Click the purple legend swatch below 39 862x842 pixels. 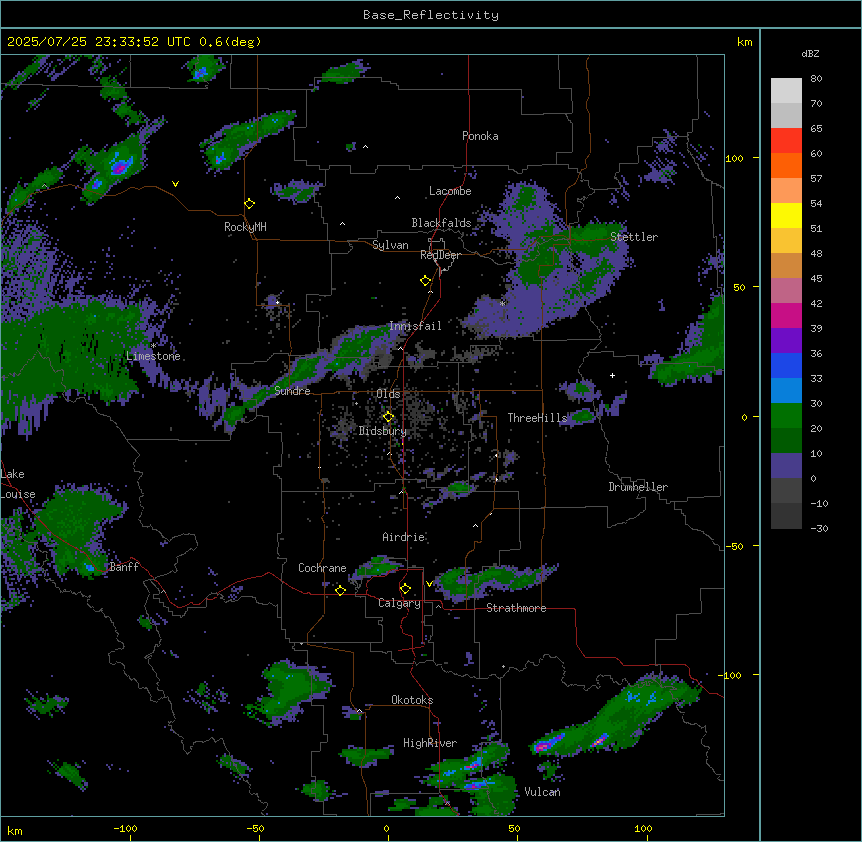tap(786, 341)
